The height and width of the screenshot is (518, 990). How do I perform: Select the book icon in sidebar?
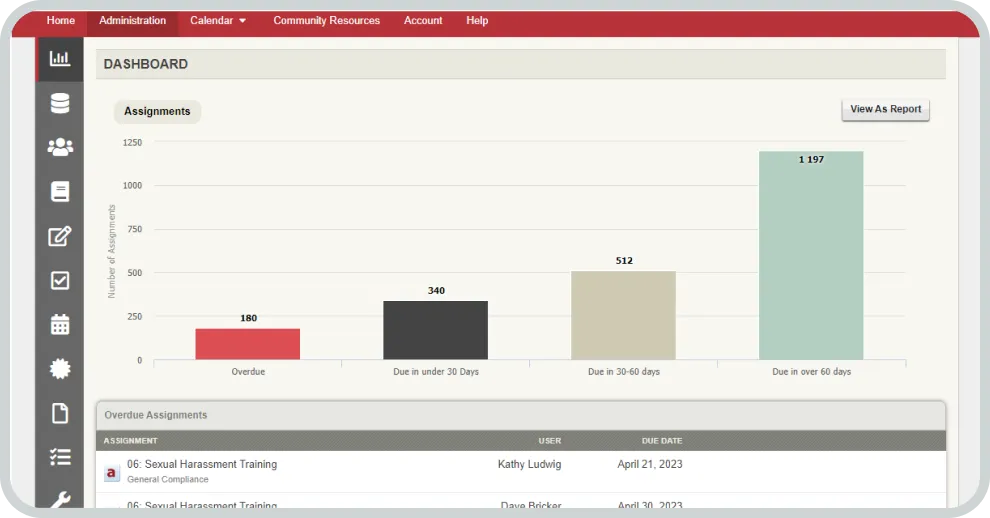60,192
